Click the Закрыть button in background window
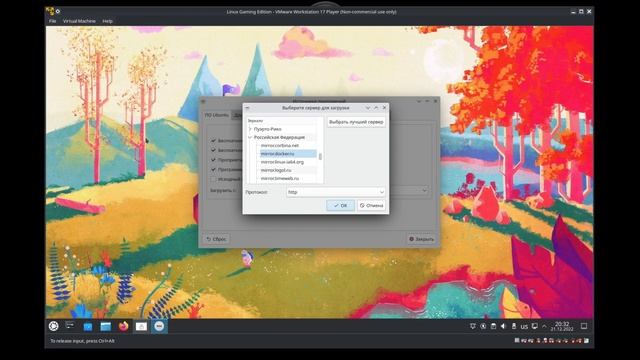640x360 pixels. click(422, 239)
